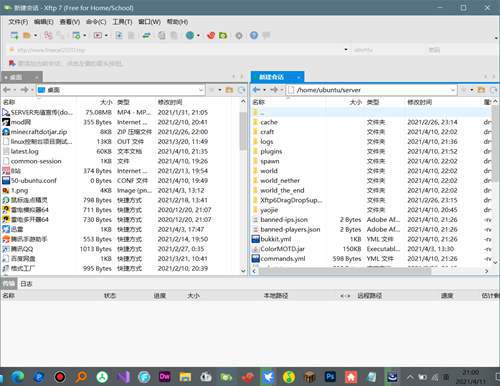Image resolution: width=500 pixels, height=386 pixels.
Task: Open the remote path /home/ubuntu/server dropdown
Action: (x=453, y=90)
